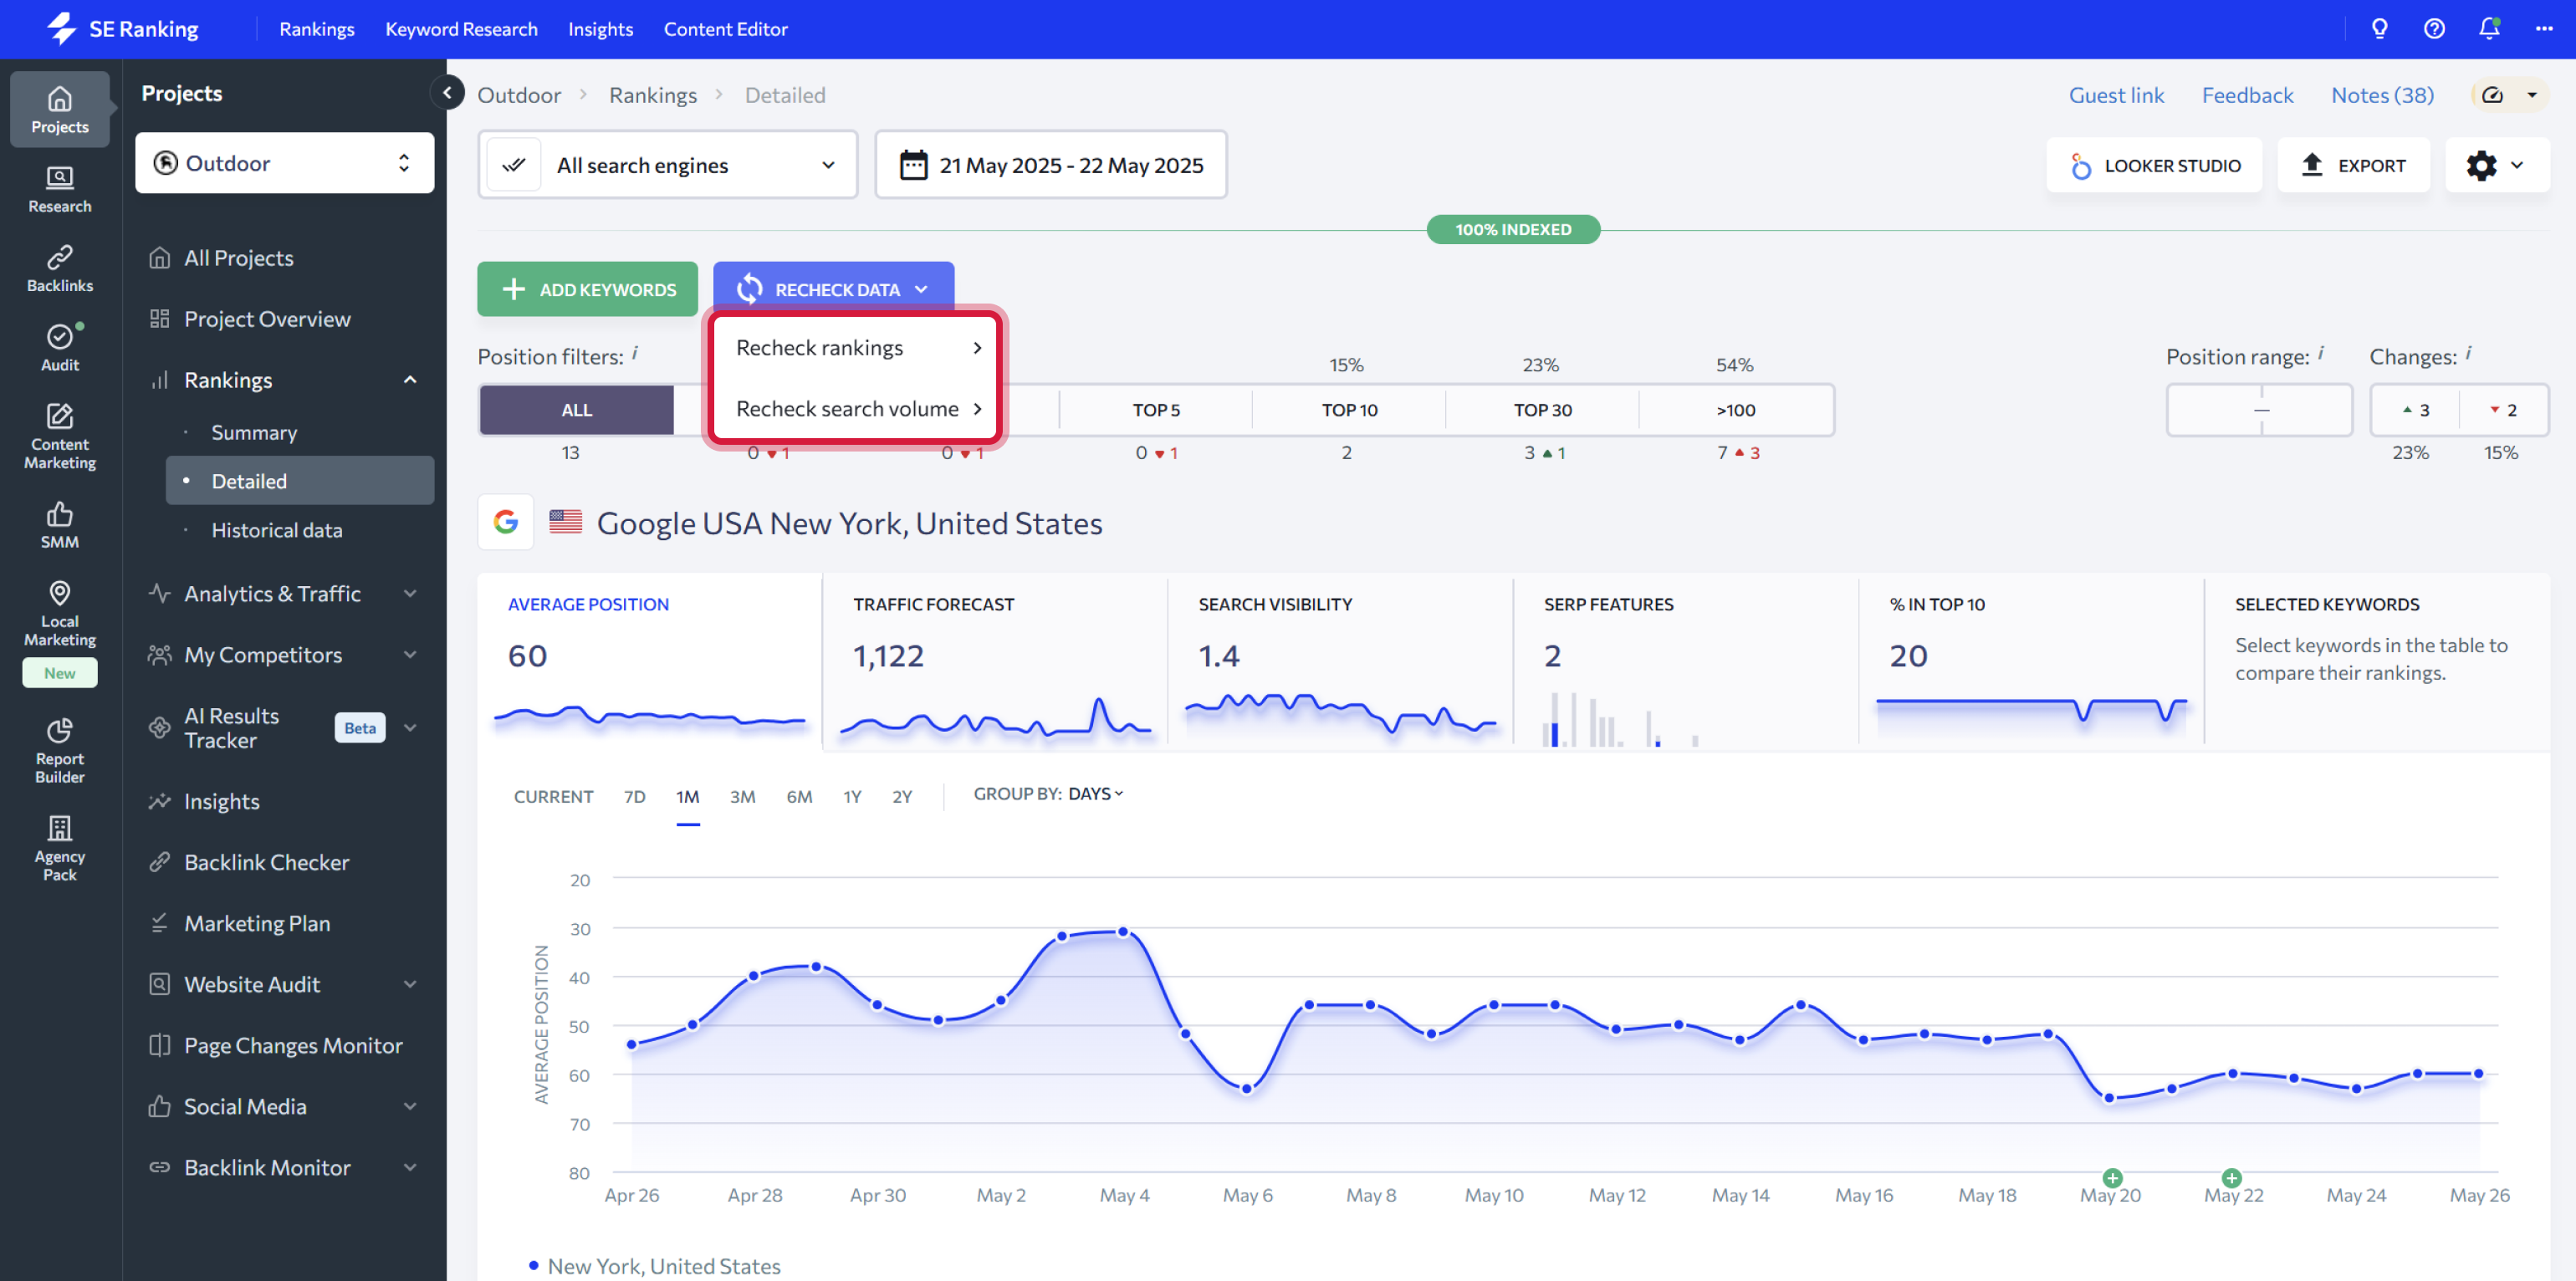
Task: Click the Add Keywords button
Action: 587,289
